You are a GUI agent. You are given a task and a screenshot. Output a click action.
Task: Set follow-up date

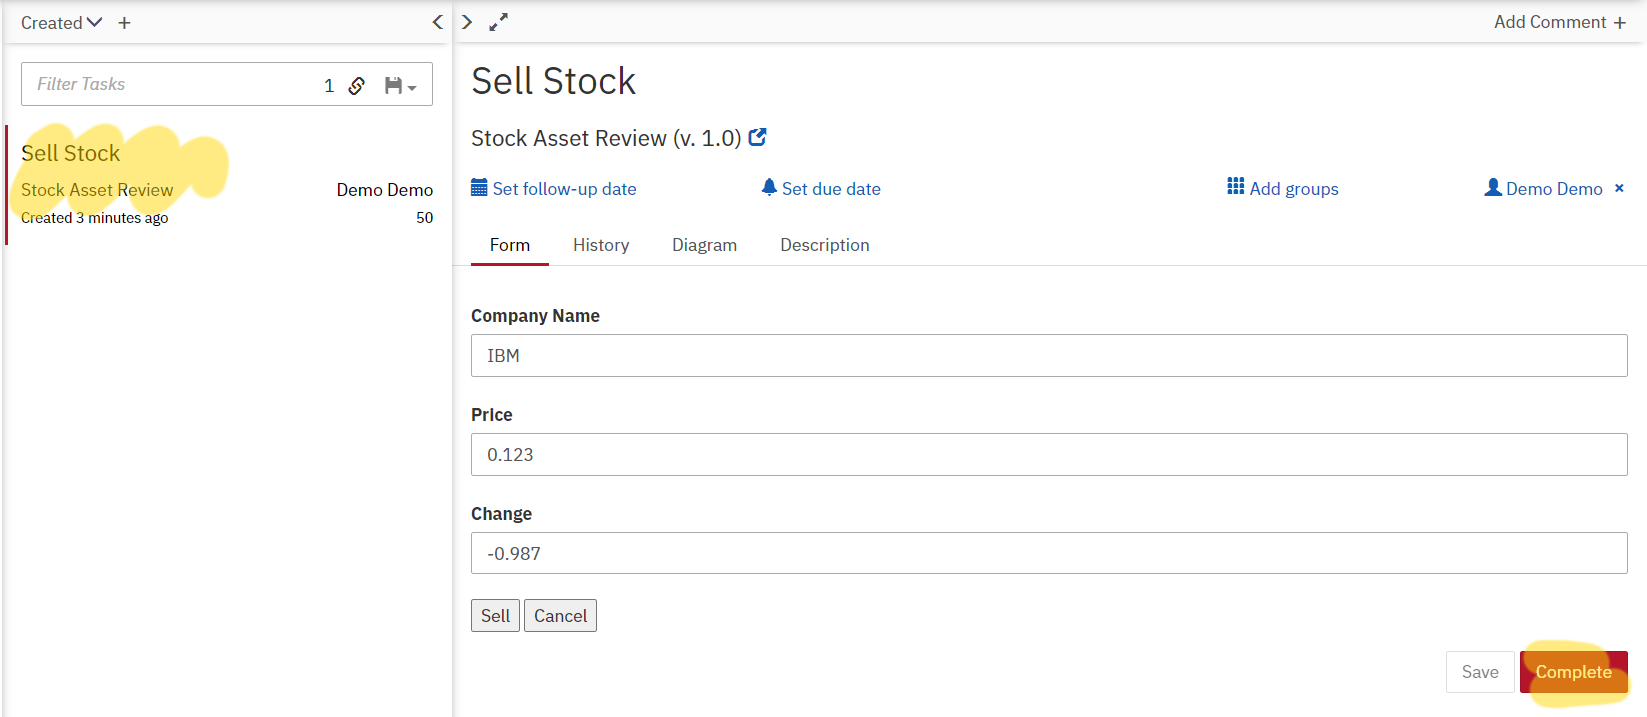click(x=554, y=188)
